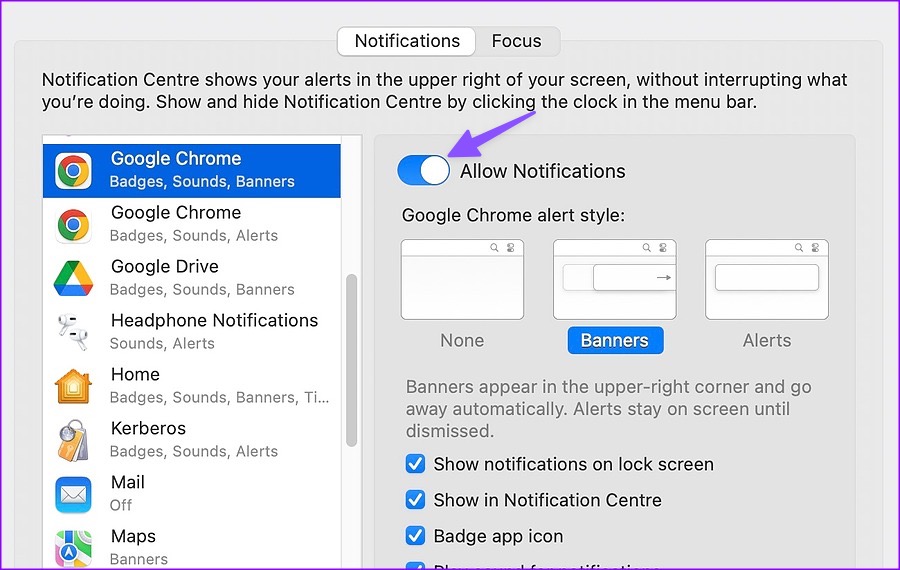Choose the Banners alert style thumbnail

(x=614, y=280)
